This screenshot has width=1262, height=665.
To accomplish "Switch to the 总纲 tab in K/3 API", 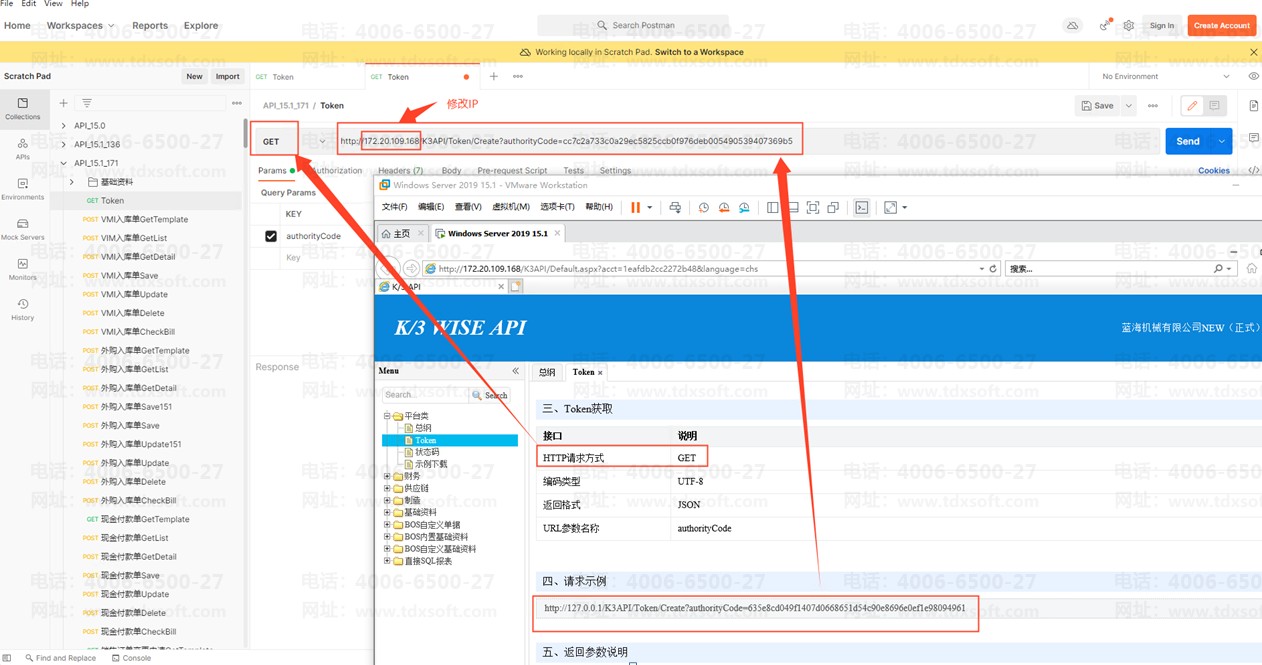I will click(x=547, y=372).
